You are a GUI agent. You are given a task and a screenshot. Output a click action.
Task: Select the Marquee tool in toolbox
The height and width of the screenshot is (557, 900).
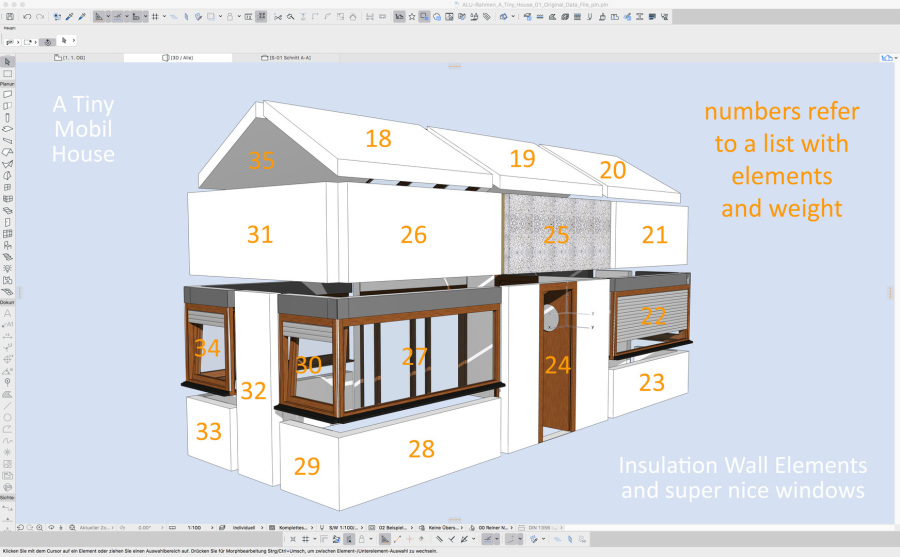pyautogui.click(x=7, y=74)
